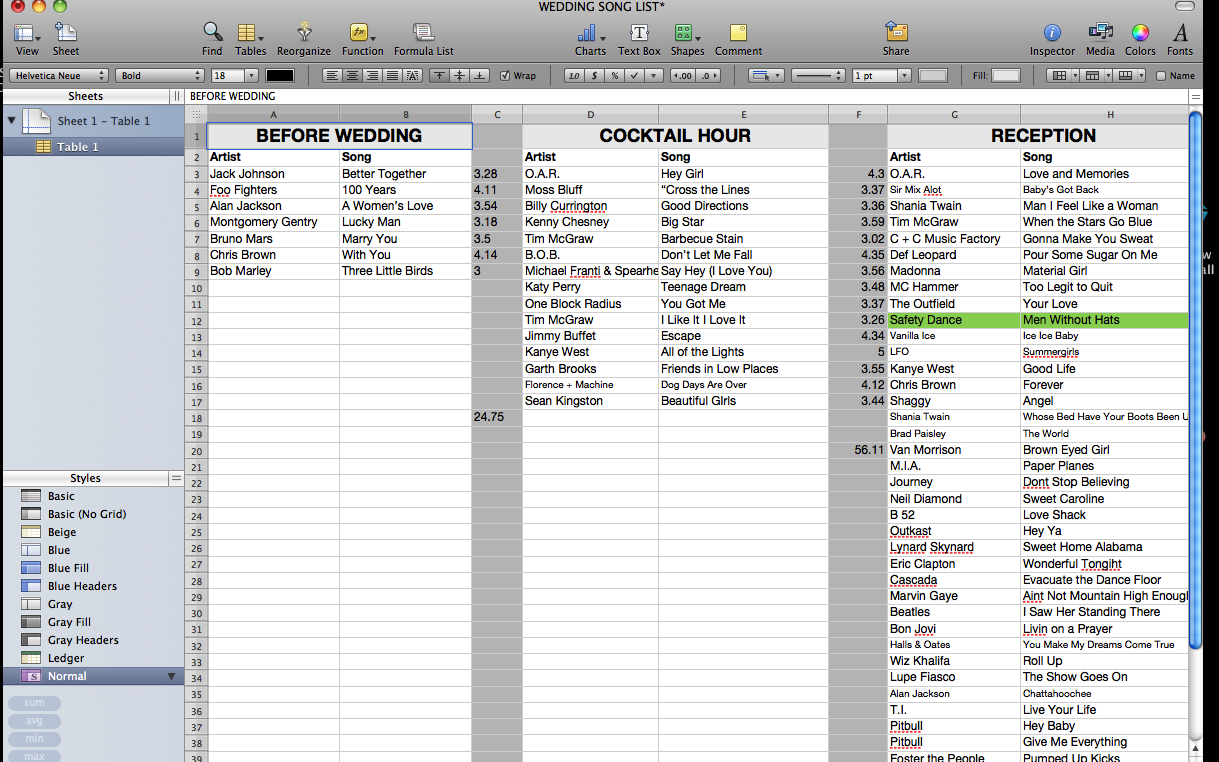This screenshot has width=1219, height=762.
Task: Insert a Text Box
Action: coord(639,38)
